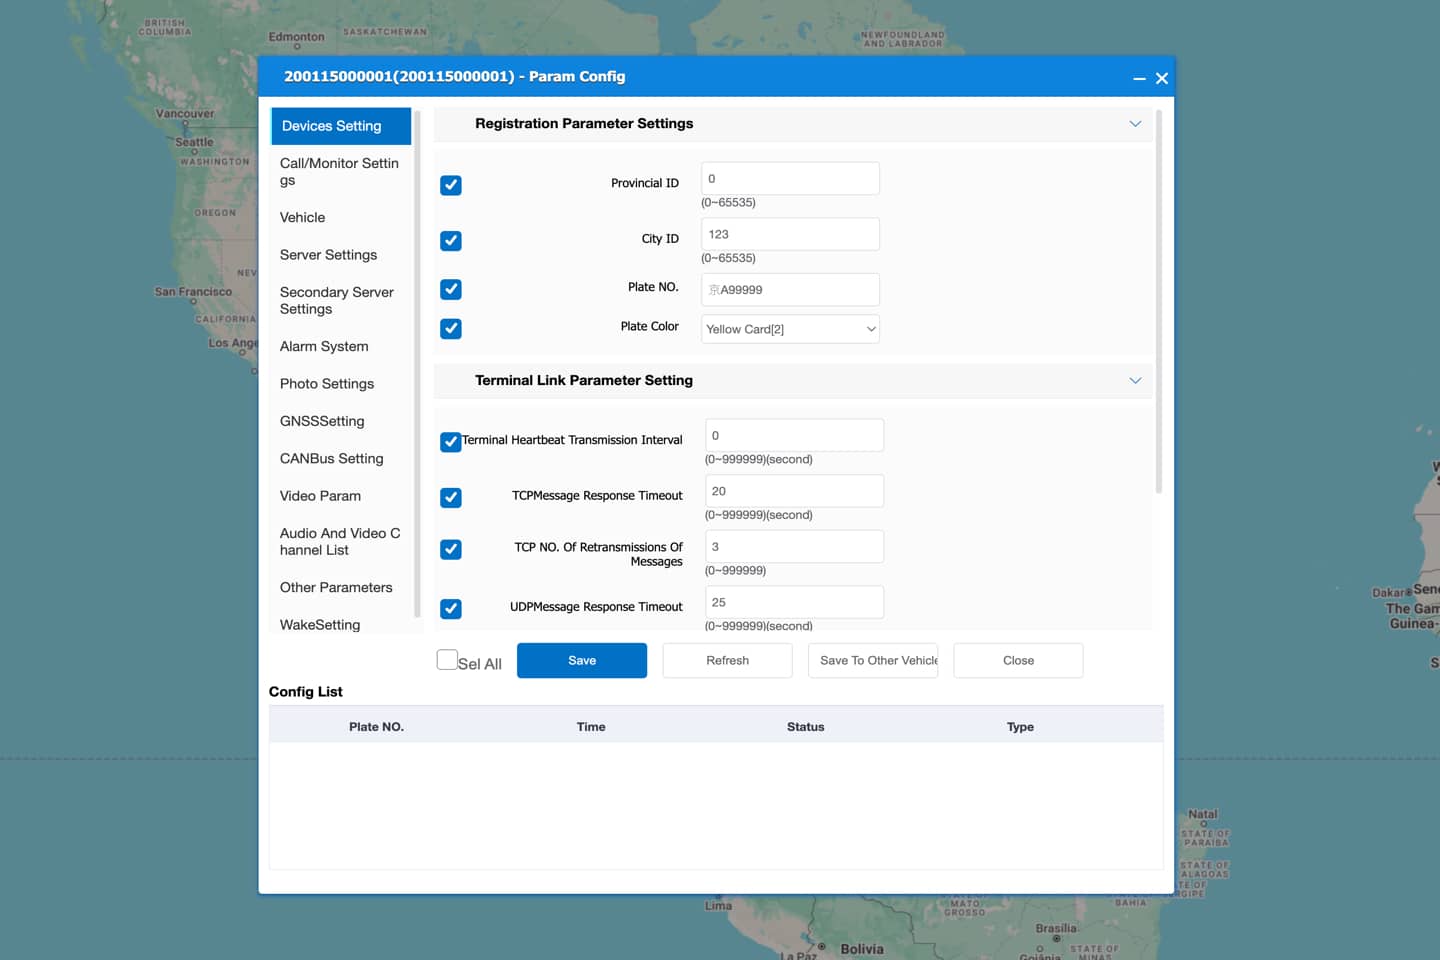Open the Video Param section
The image size is (1440, 960).
pyautogui.click(x=320, y=496)
